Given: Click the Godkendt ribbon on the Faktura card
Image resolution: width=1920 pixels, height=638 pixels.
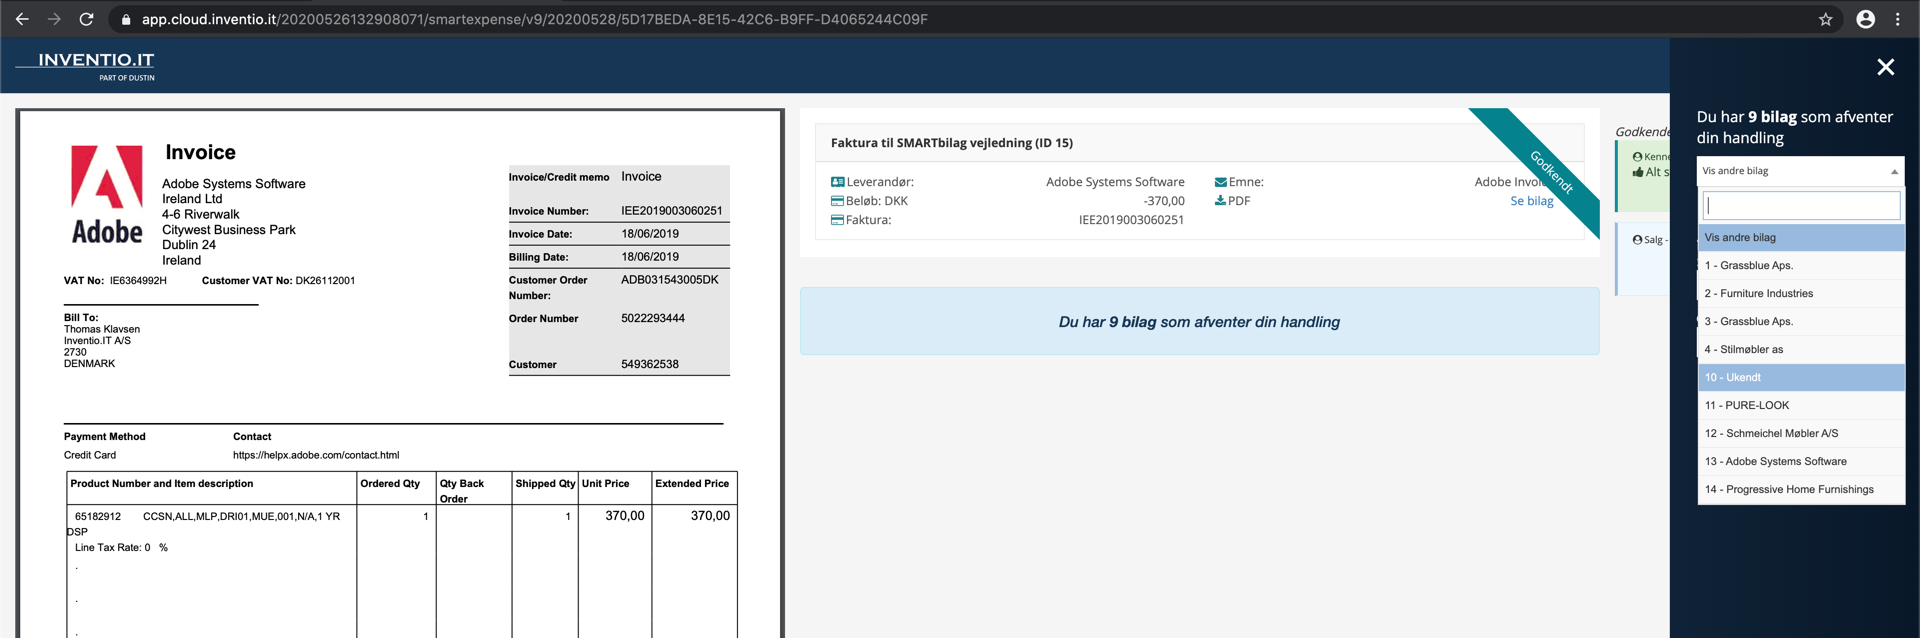Looking at the screenshot, I should (1551, 172).
